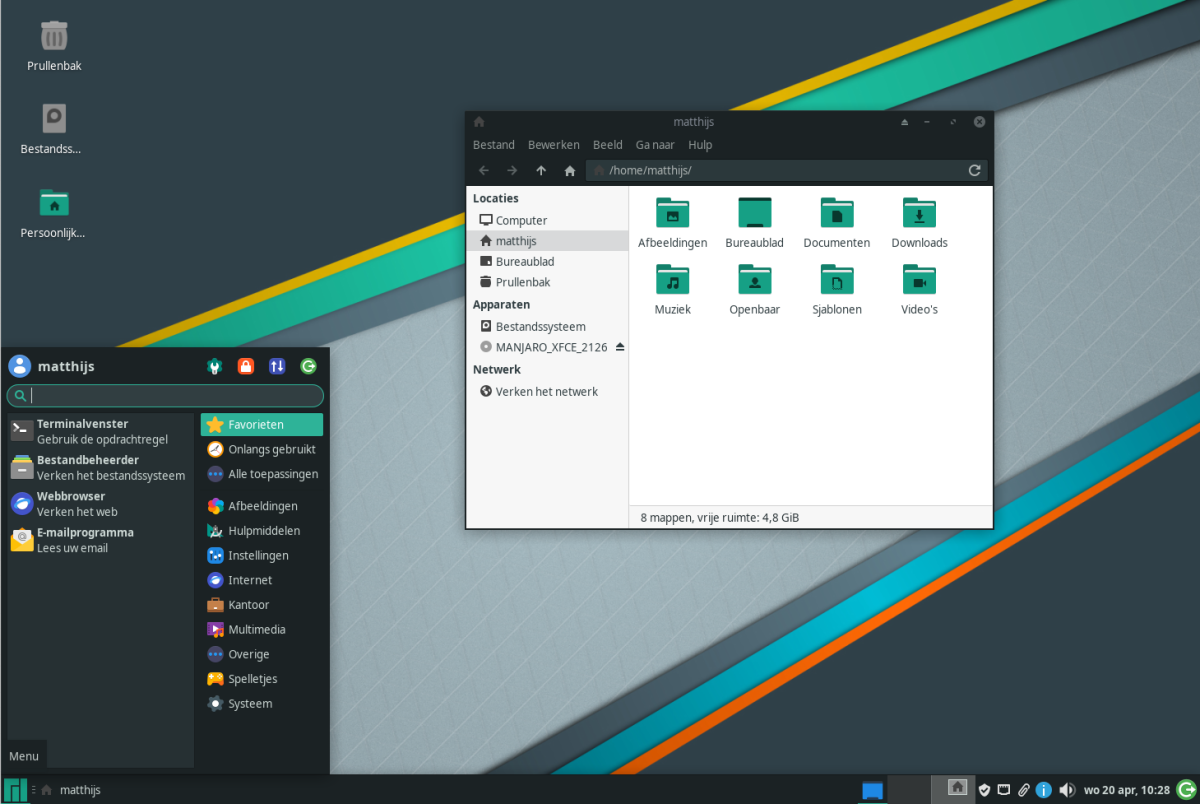Click the reload button in file manager
1200x804 pixels.
pyautogui.click(x=974, y=171)
